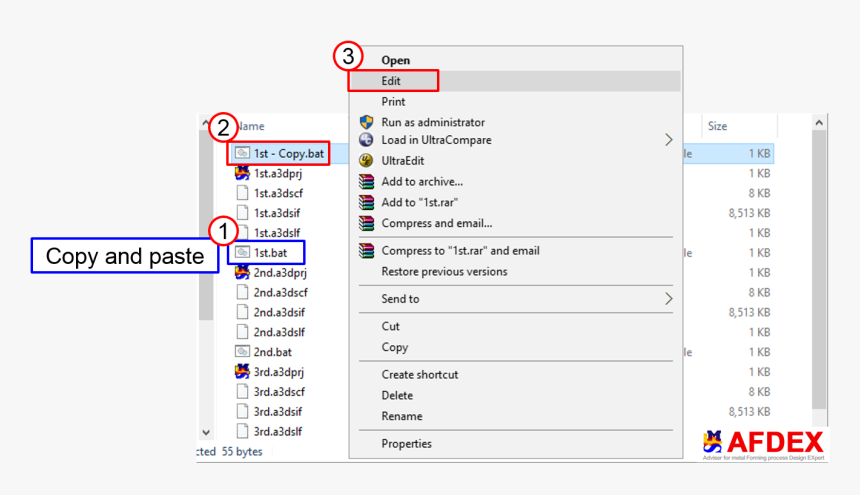
Task: Select the 2nd.bat batch file icon
Action: [242, 352]
